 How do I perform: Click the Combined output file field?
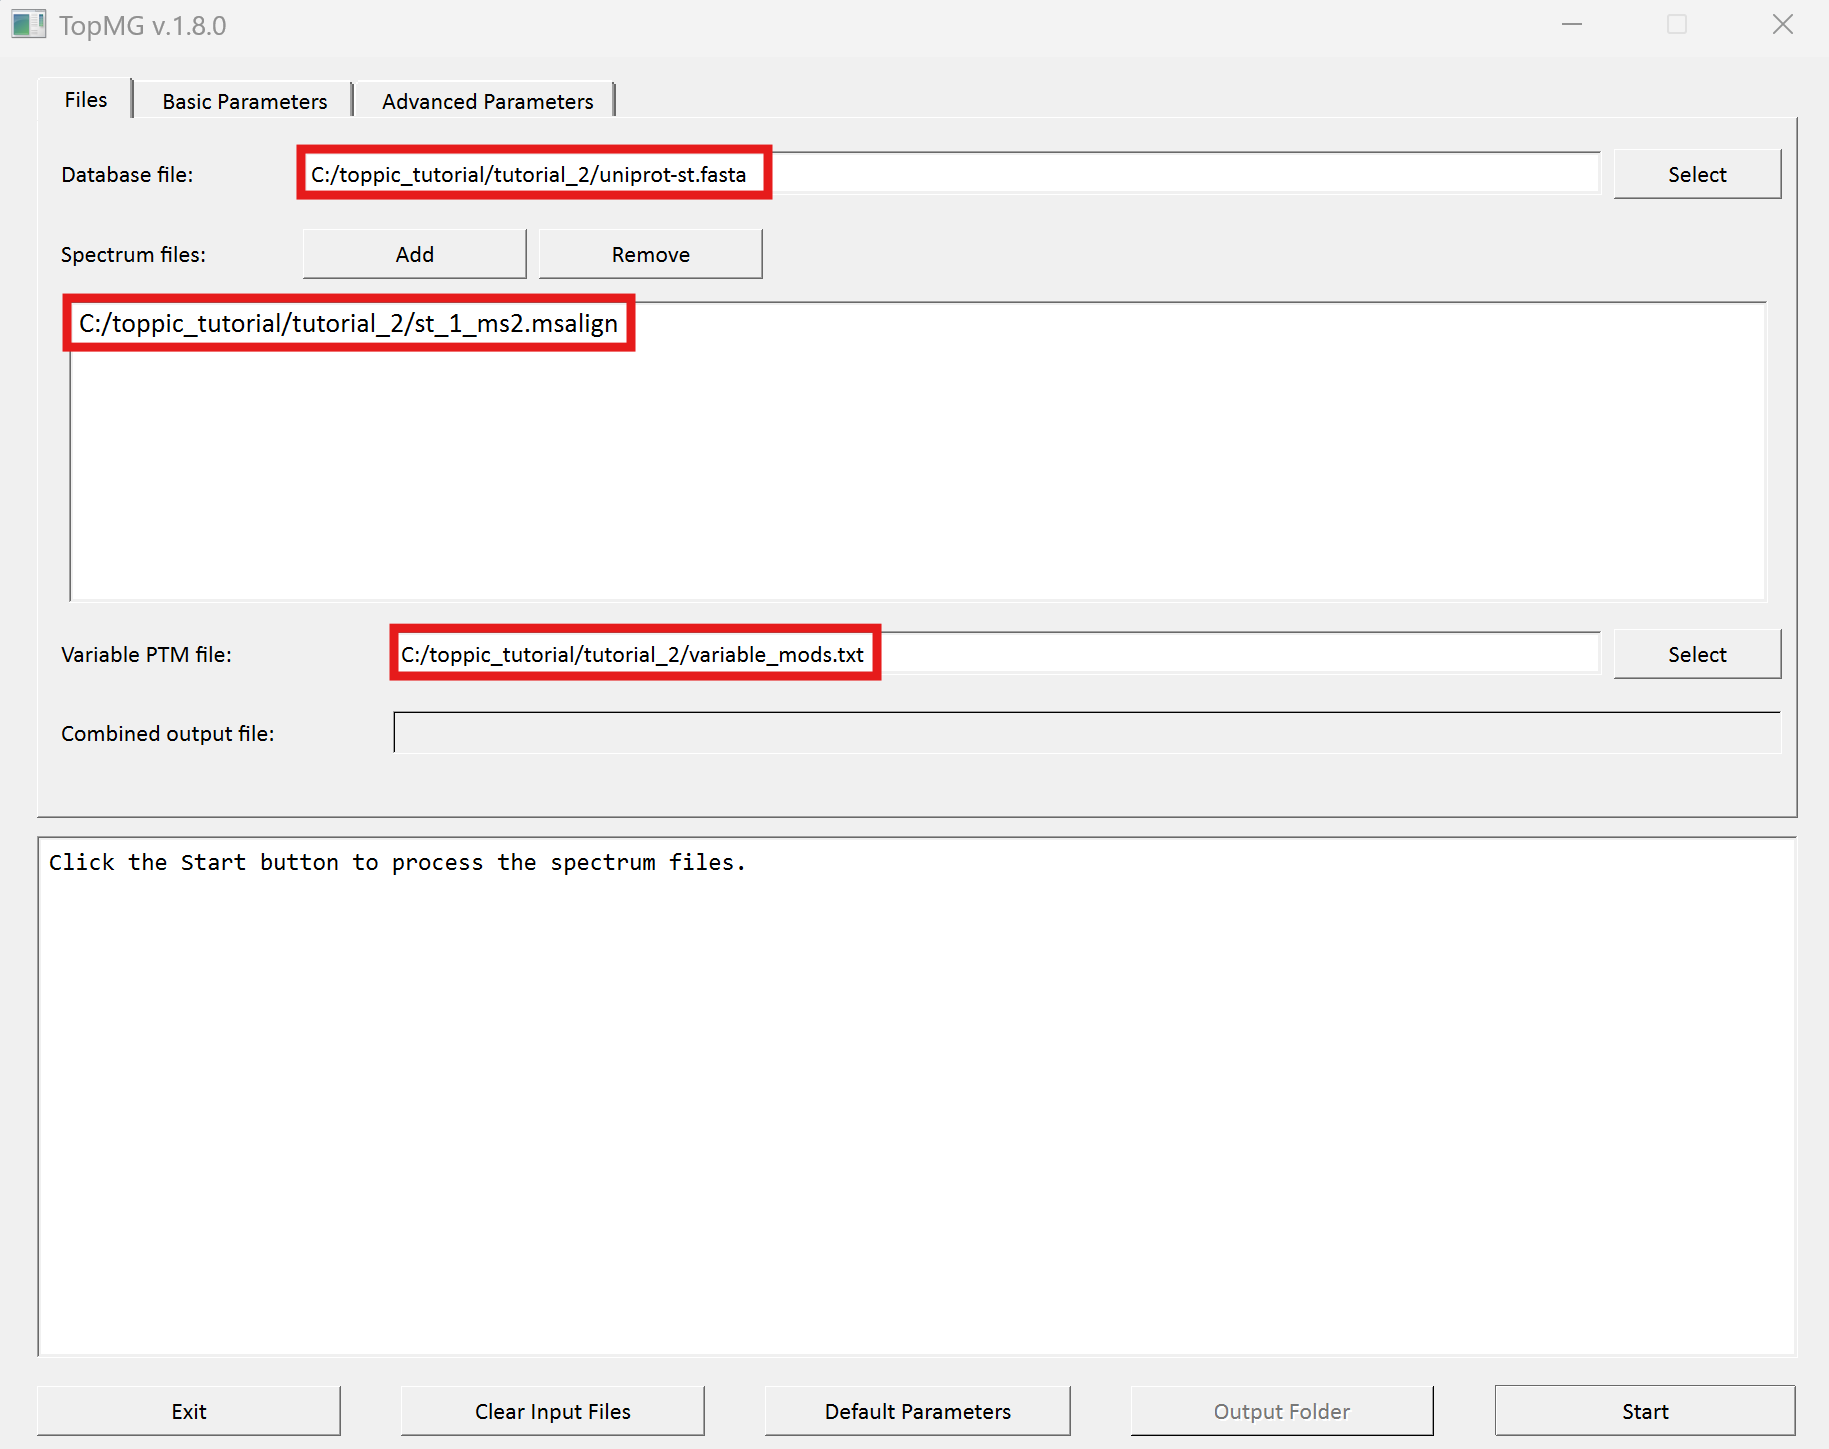[x=1087, y=732]
